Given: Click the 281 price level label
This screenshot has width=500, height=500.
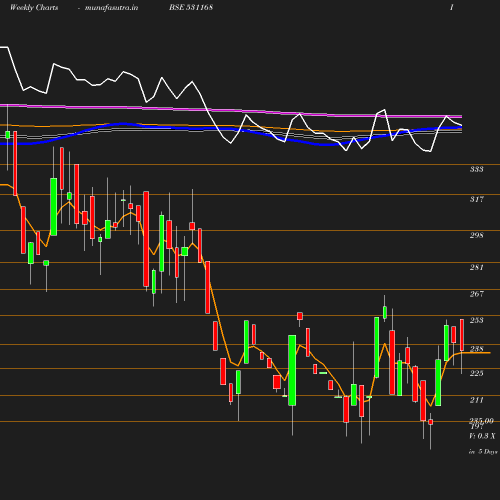Looking at the screenshot, I should [x=477, y=267].
